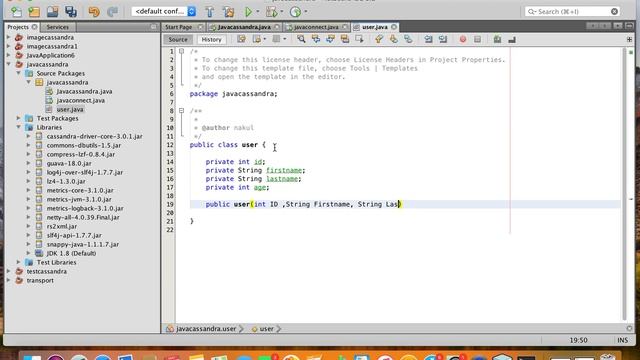The image size is (640, 360).
Task: Click the Profile Project icon
Action: click(x=296, y=12)
